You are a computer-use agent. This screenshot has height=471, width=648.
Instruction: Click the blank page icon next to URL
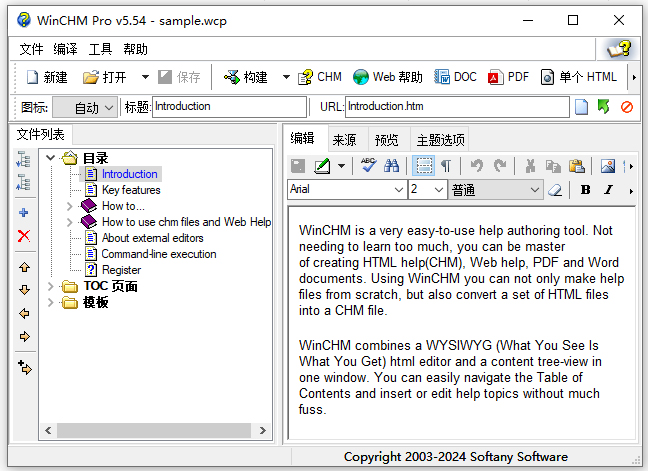pos(581,107)
